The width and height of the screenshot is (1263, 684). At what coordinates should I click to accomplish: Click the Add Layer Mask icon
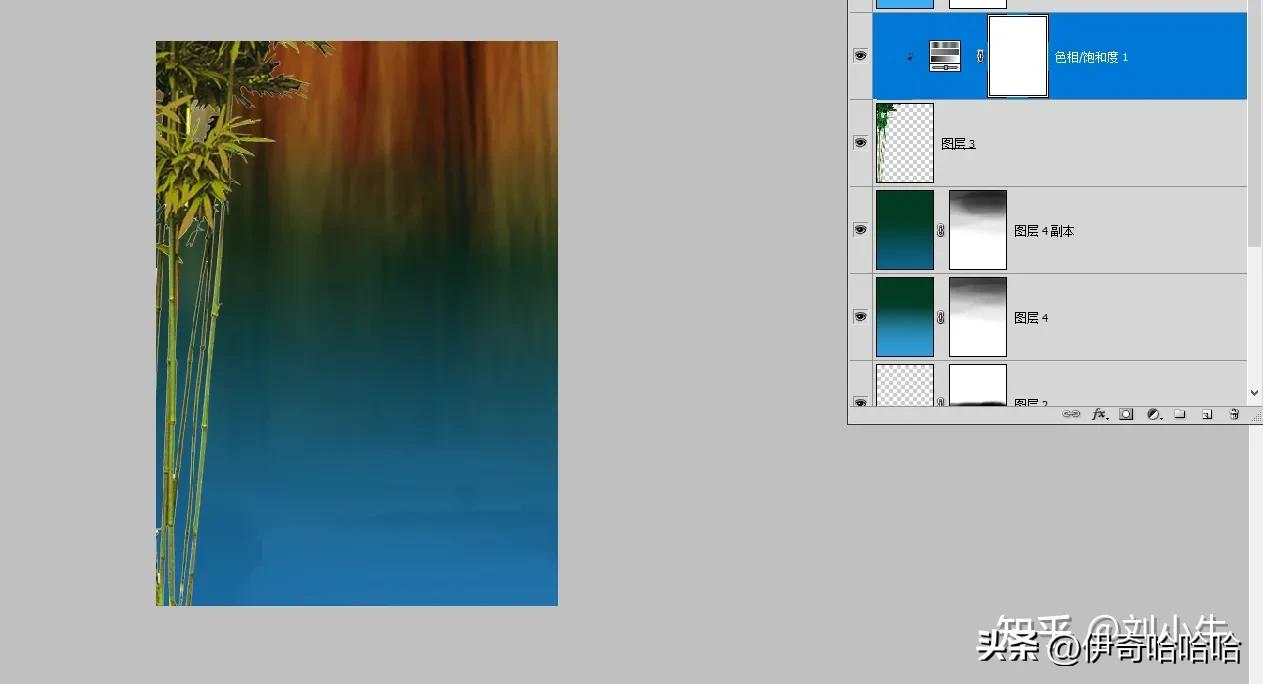pos(1125,414)
